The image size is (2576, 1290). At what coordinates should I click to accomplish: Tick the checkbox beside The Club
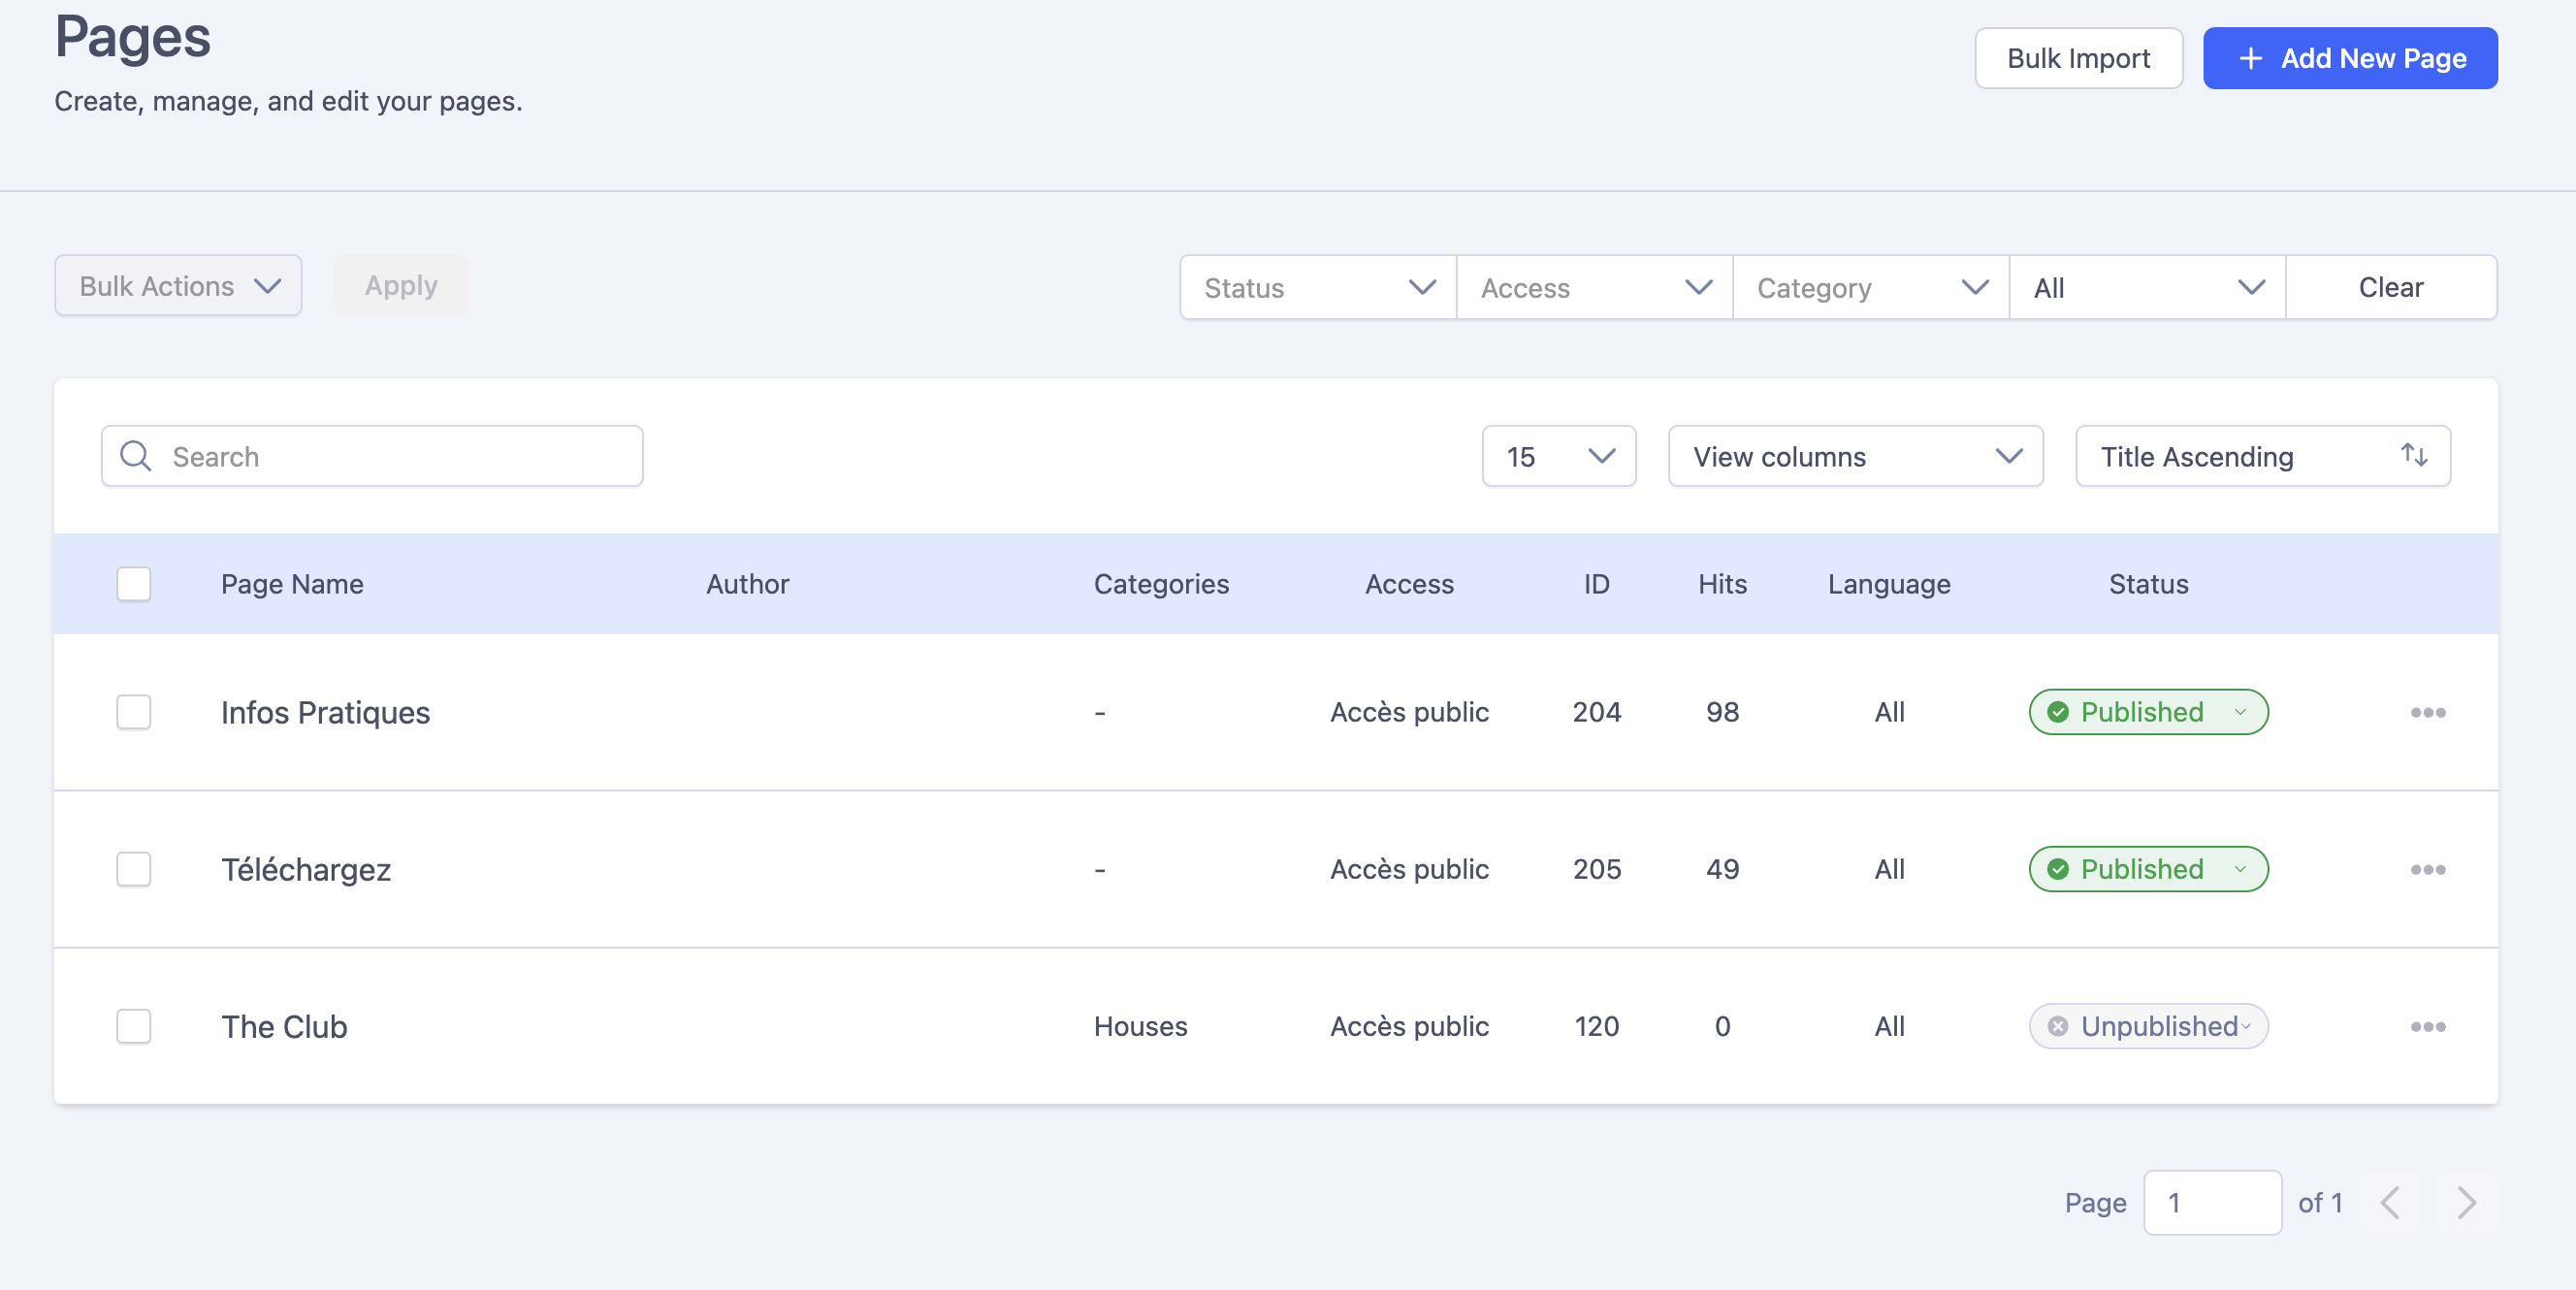(x=134, y=1026)
